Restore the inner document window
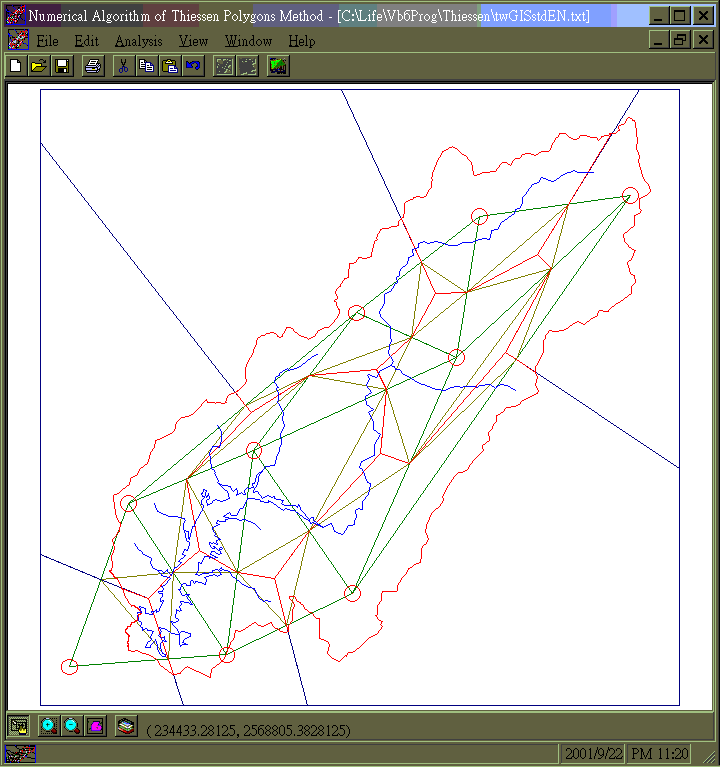The height and width of the screenshot is (767, 720). click(680, 40)
